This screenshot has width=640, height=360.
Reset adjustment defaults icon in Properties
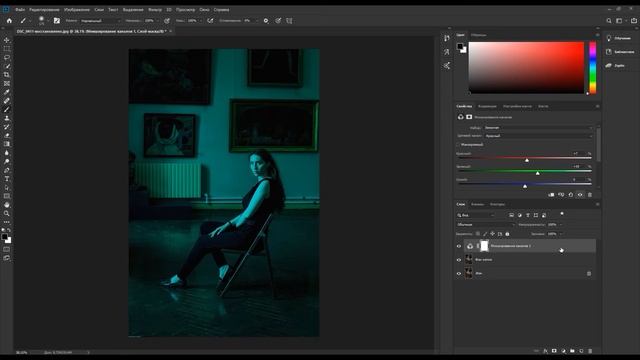(571, 195)
